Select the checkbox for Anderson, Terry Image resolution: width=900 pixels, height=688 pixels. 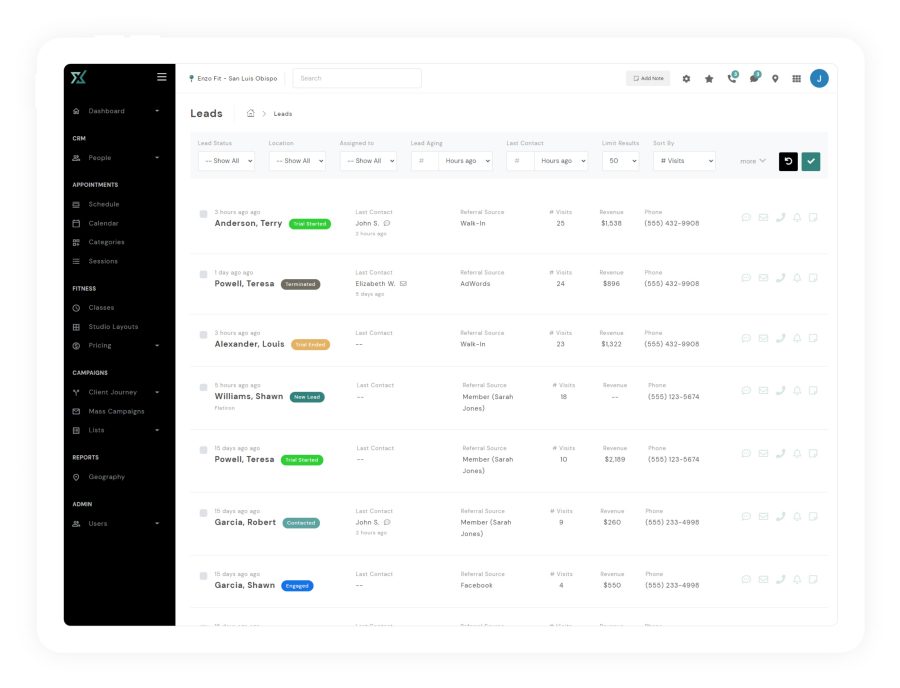pos(203,214)
